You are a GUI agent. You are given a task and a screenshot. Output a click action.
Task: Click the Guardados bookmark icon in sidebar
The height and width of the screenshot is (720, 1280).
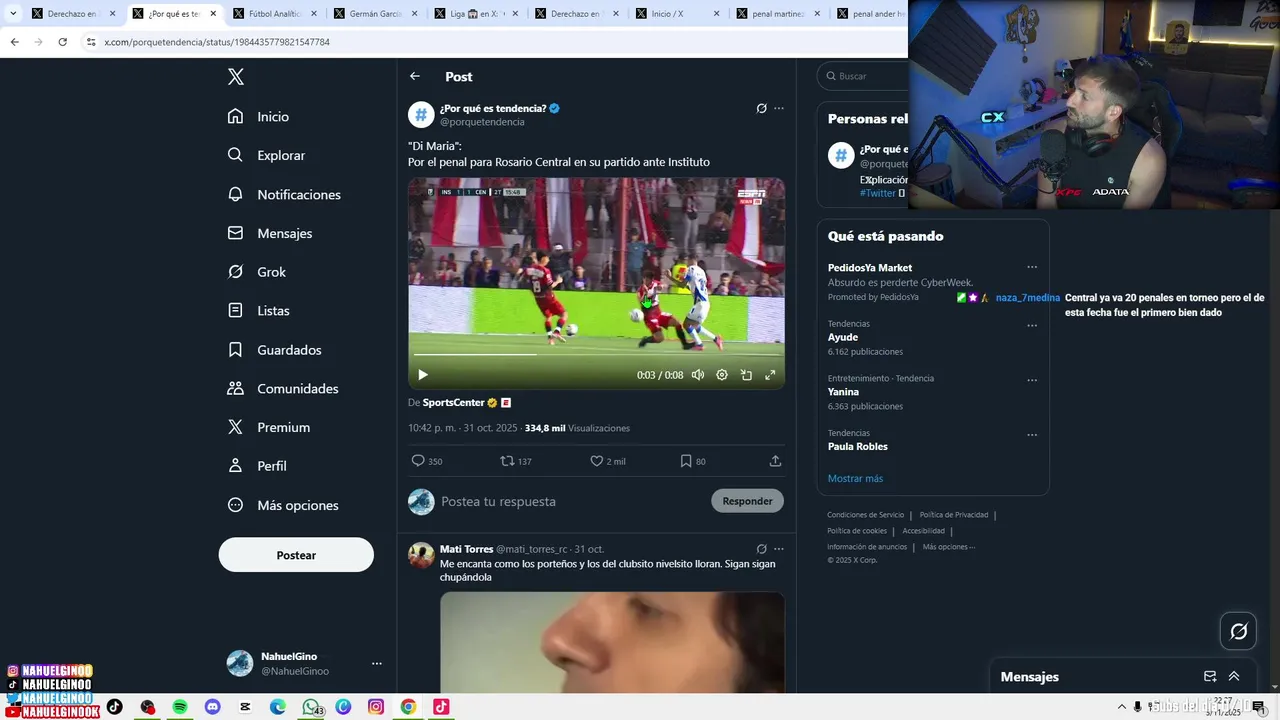[x=235, y=350]
